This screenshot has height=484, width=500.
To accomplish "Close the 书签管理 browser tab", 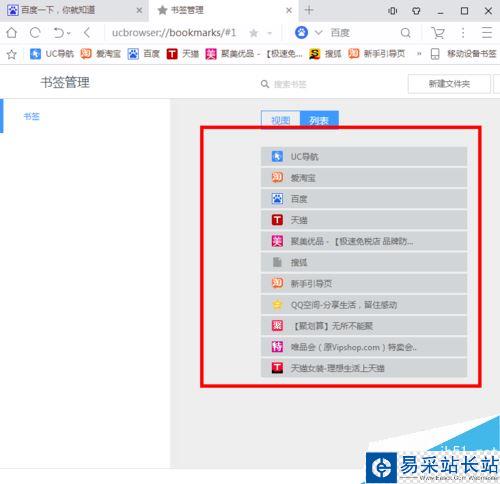I will pyautogui.click(x=289, y=10).
